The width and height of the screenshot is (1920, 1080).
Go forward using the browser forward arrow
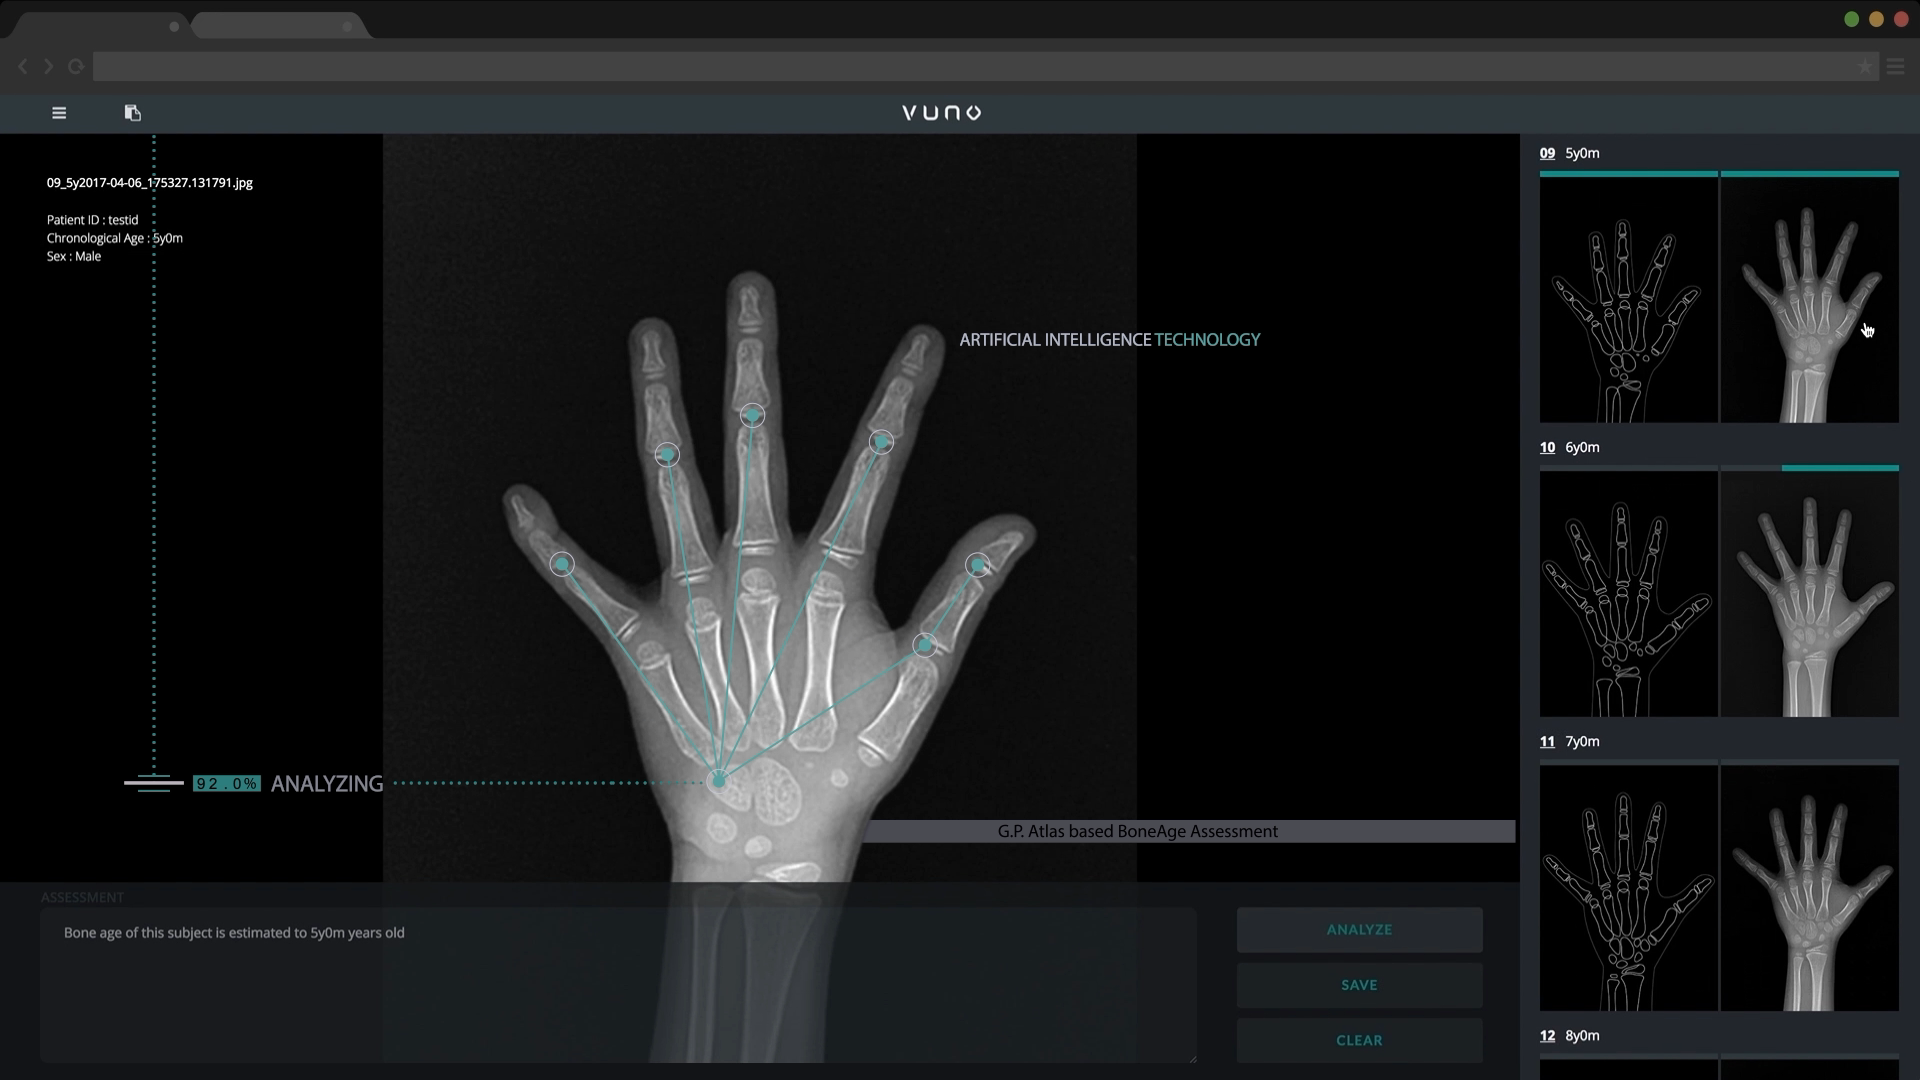point(48,66)
